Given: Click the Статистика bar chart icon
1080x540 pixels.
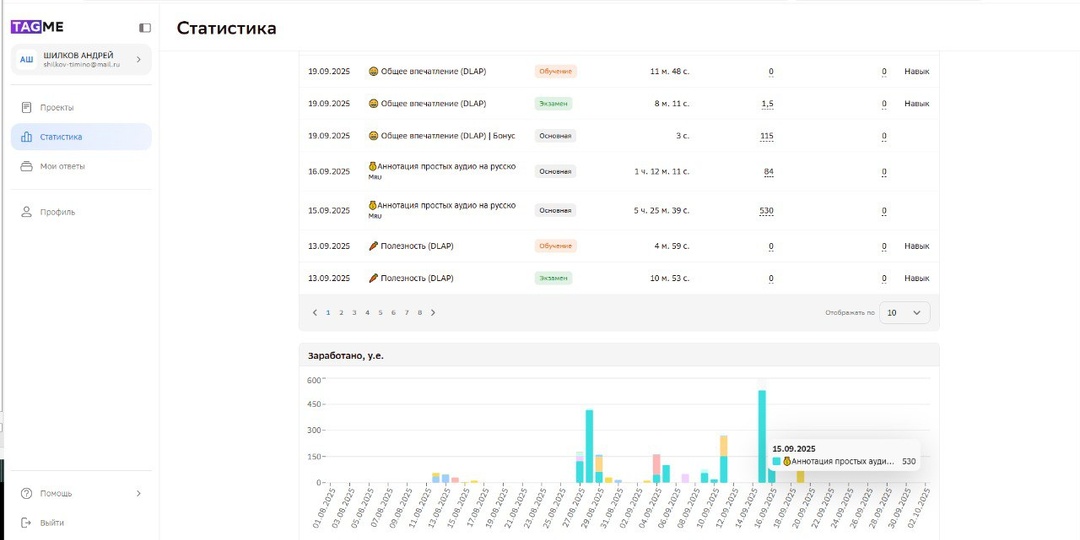Looking at the screenshot, I should tap(26, 137).
